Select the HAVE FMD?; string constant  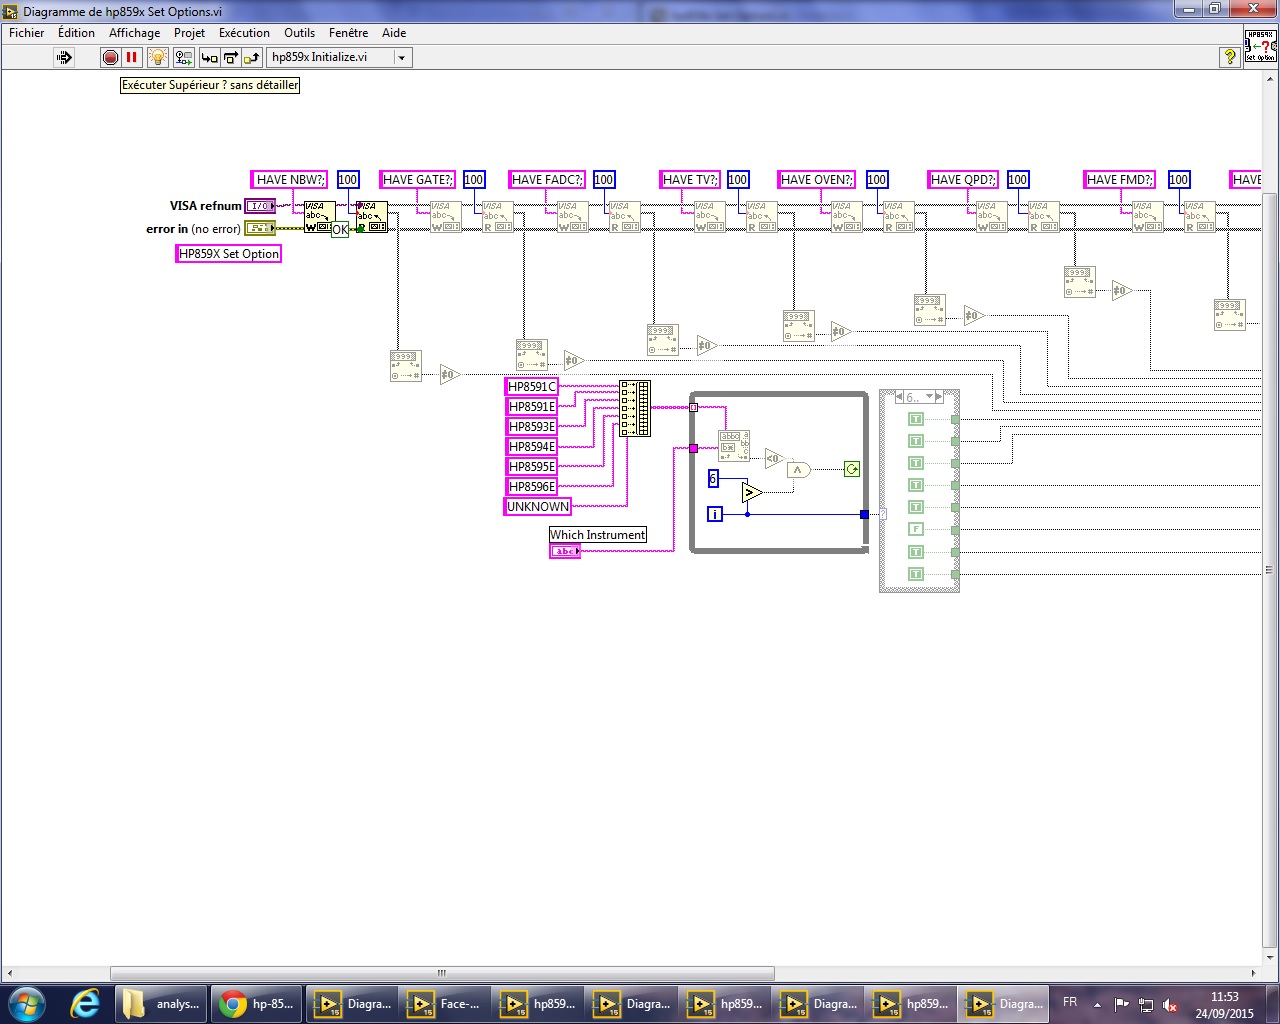(1120, 180)
